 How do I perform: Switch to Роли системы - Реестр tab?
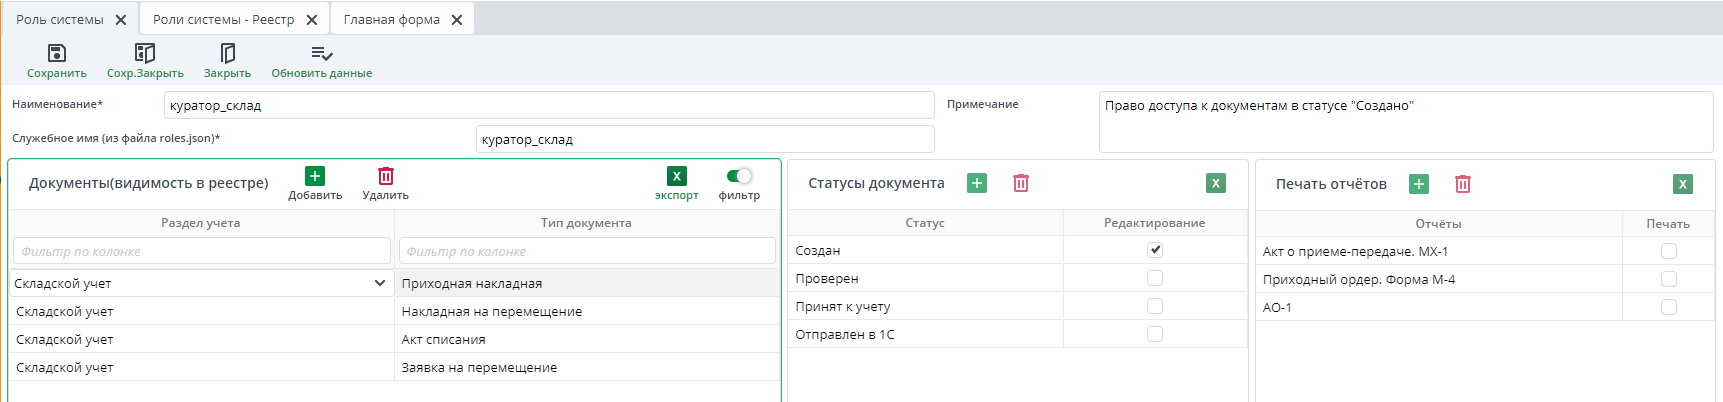click(x=223, y=20)
